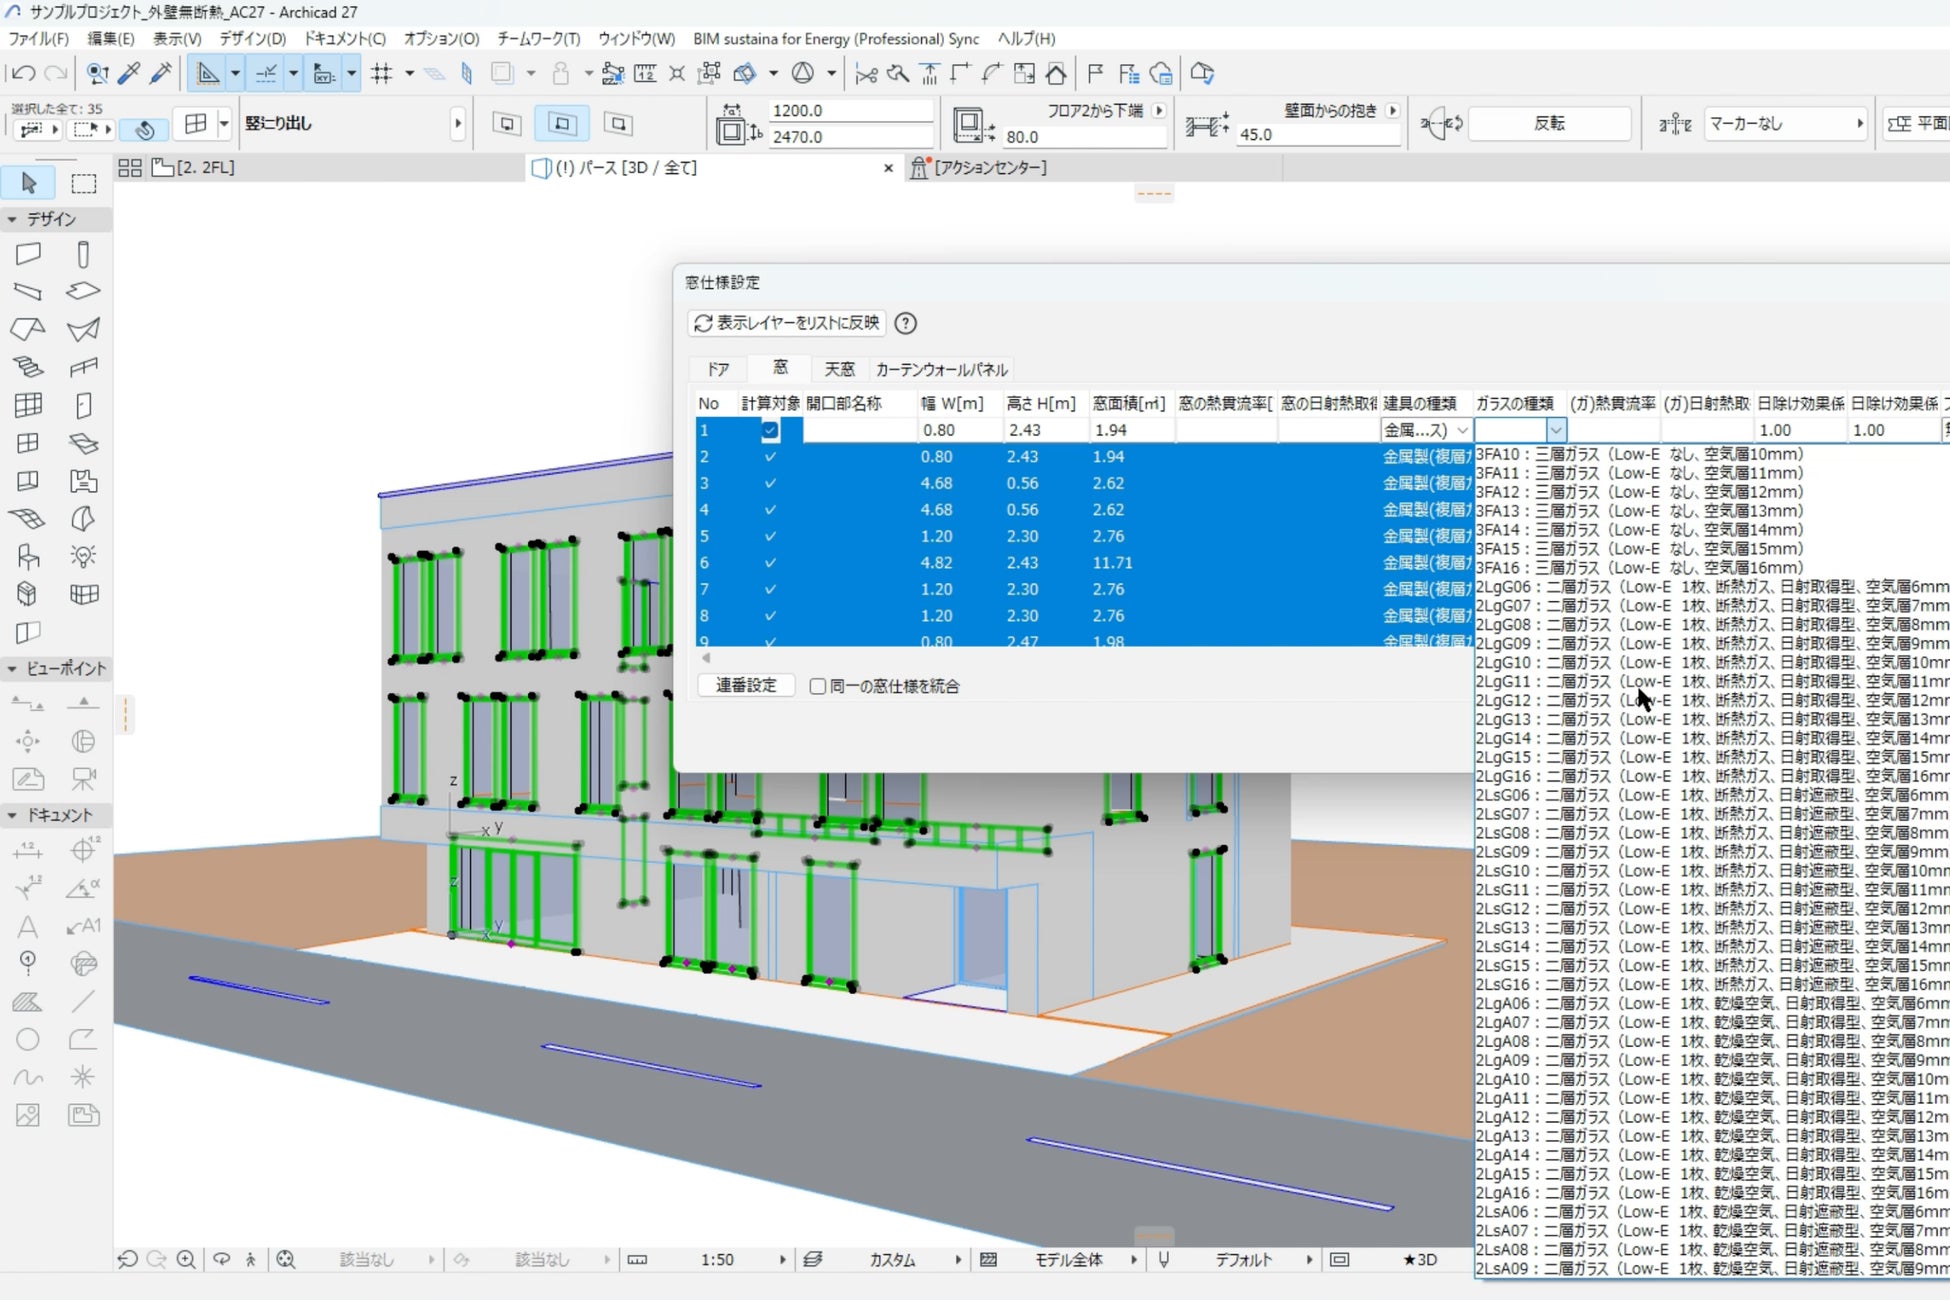Open the ガラスの種類 dropdown arrow
Screen dimensions: 1950x1300
pos(1556,430)
